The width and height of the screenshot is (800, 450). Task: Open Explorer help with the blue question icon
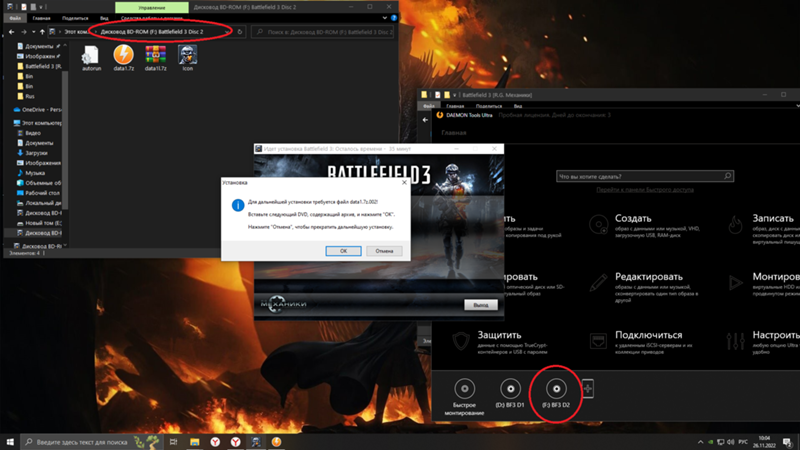click(394, 18)
